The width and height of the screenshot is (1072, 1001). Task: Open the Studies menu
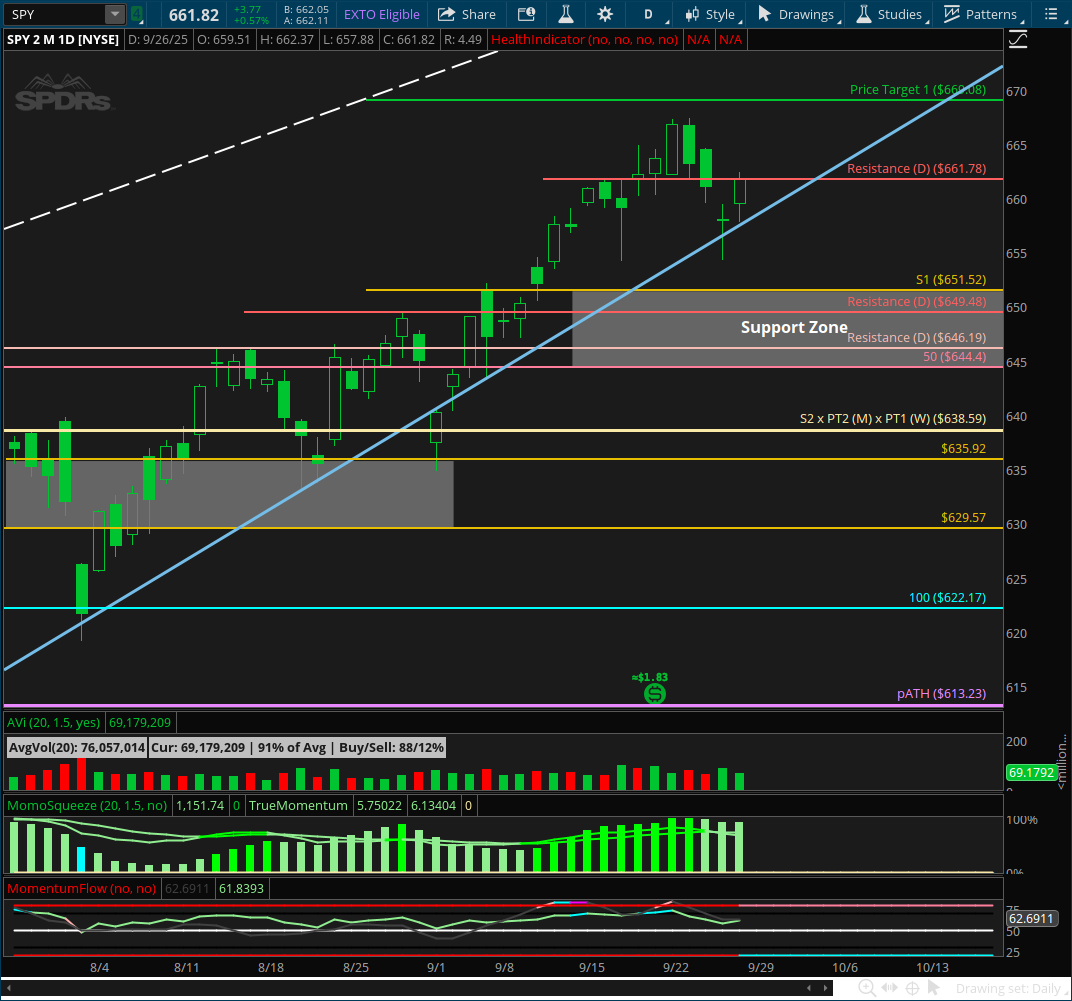[x=892, y=14]
